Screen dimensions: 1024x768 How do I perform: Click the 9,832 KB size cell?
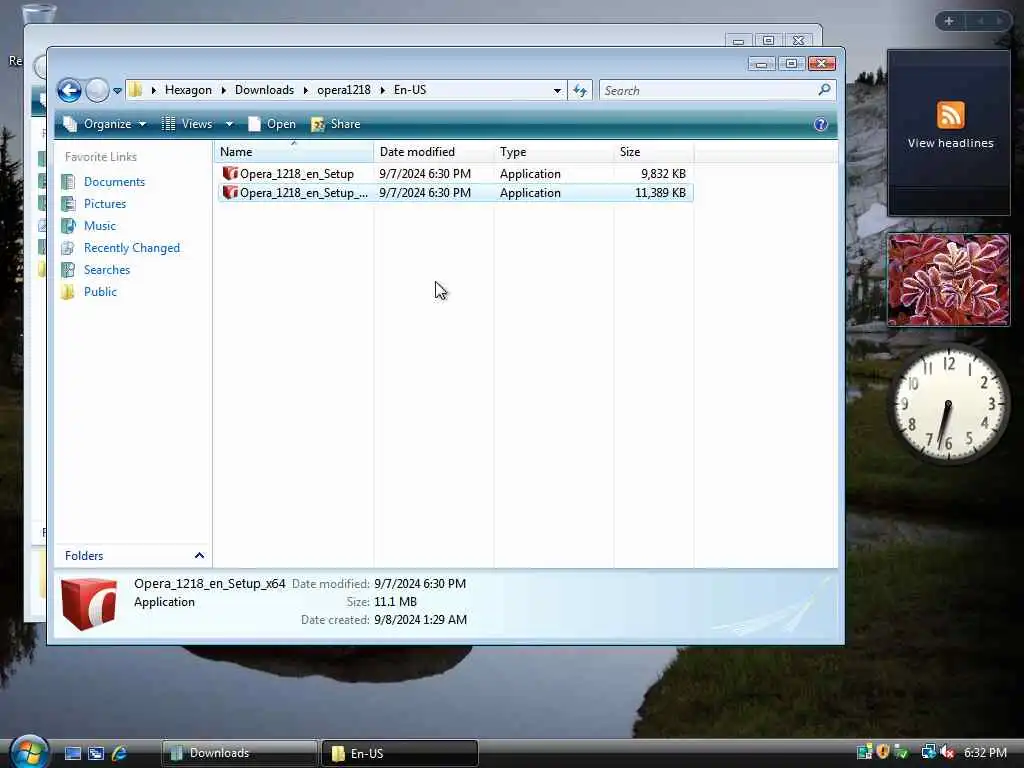(x=663, y=174)
